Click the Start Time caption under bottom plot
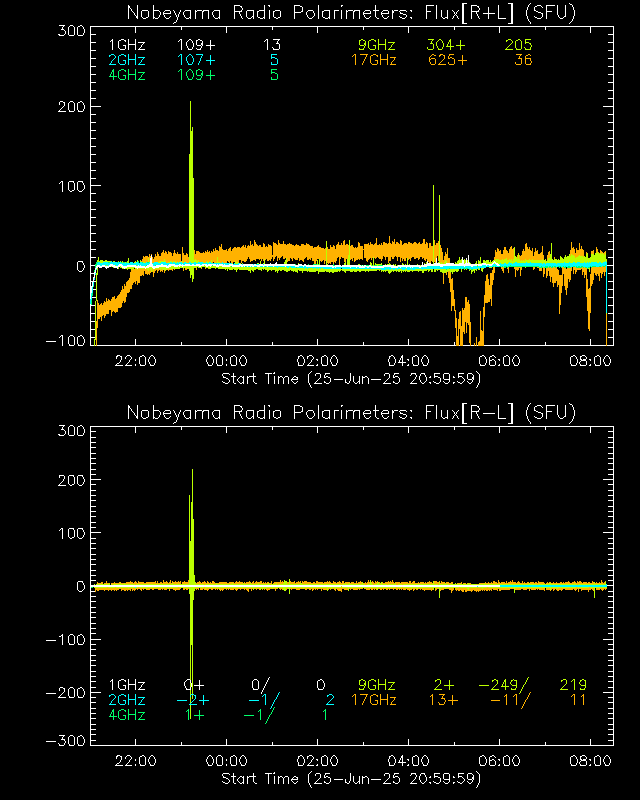640x800 pixels. 351,779
